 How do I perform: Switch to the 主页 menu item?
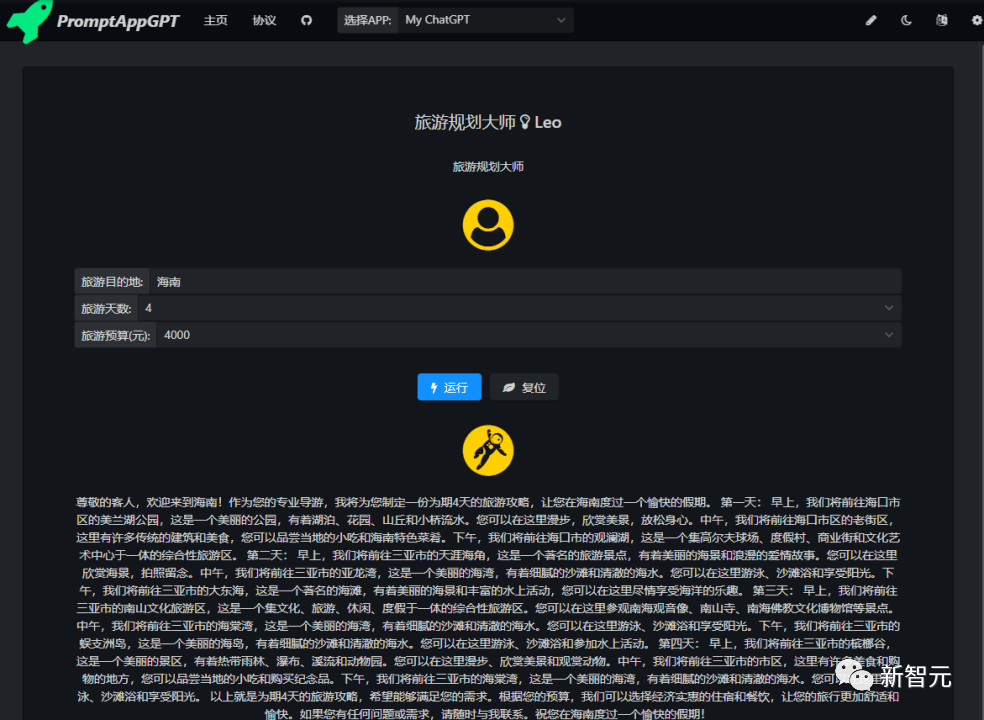click(216, 19)
